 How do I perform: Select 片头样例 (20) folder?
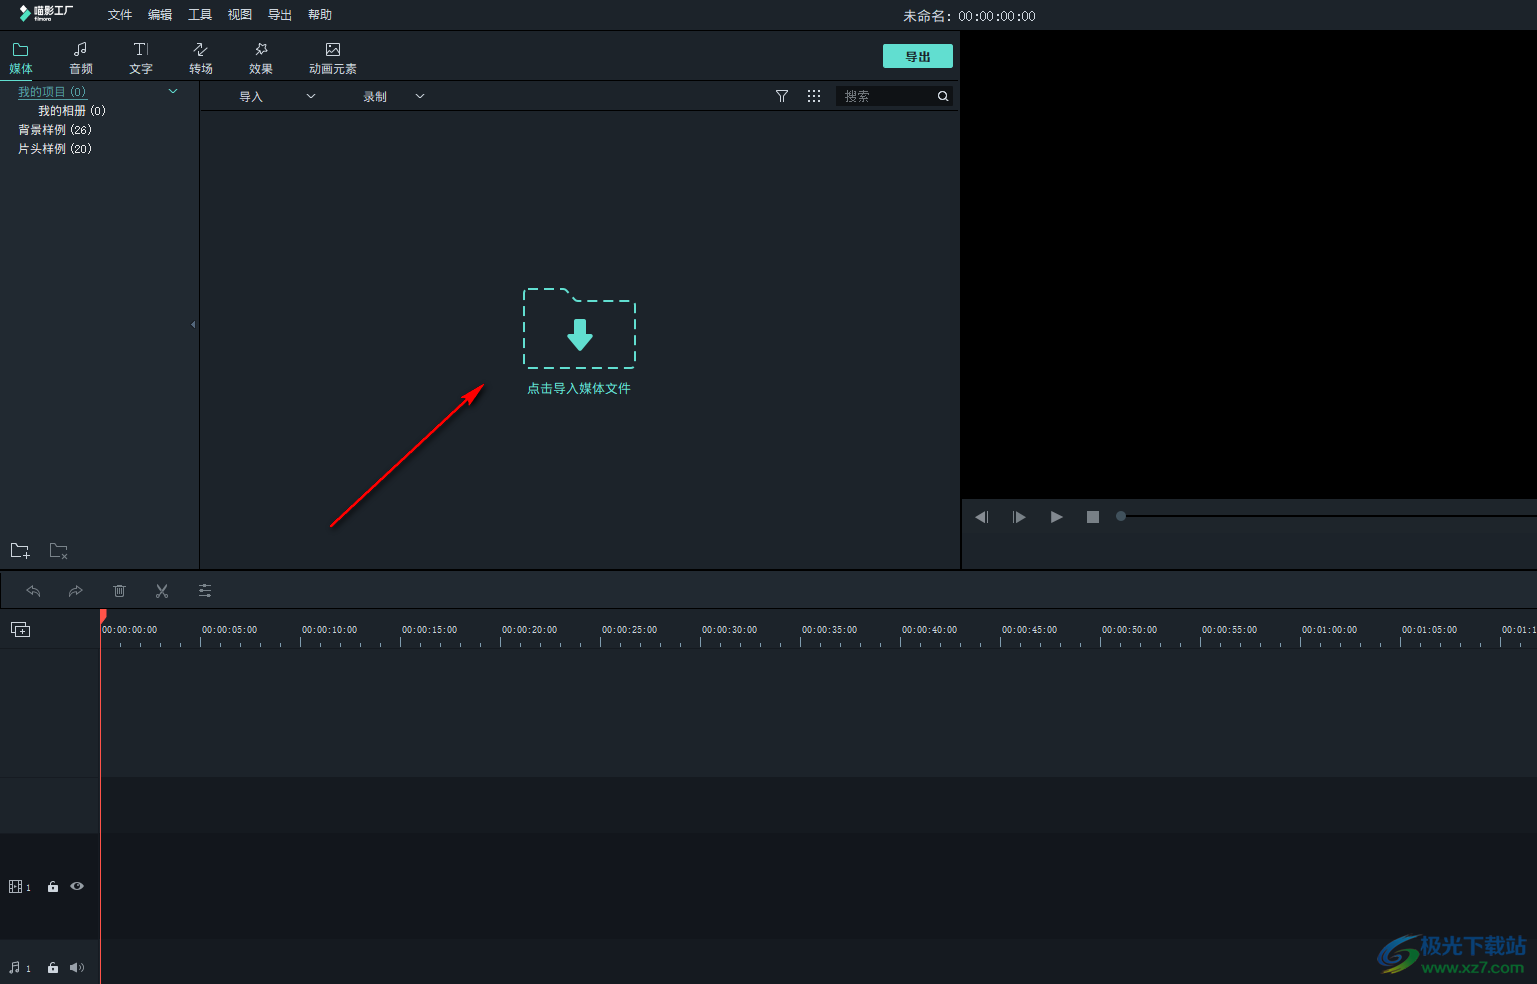[55, 149]
